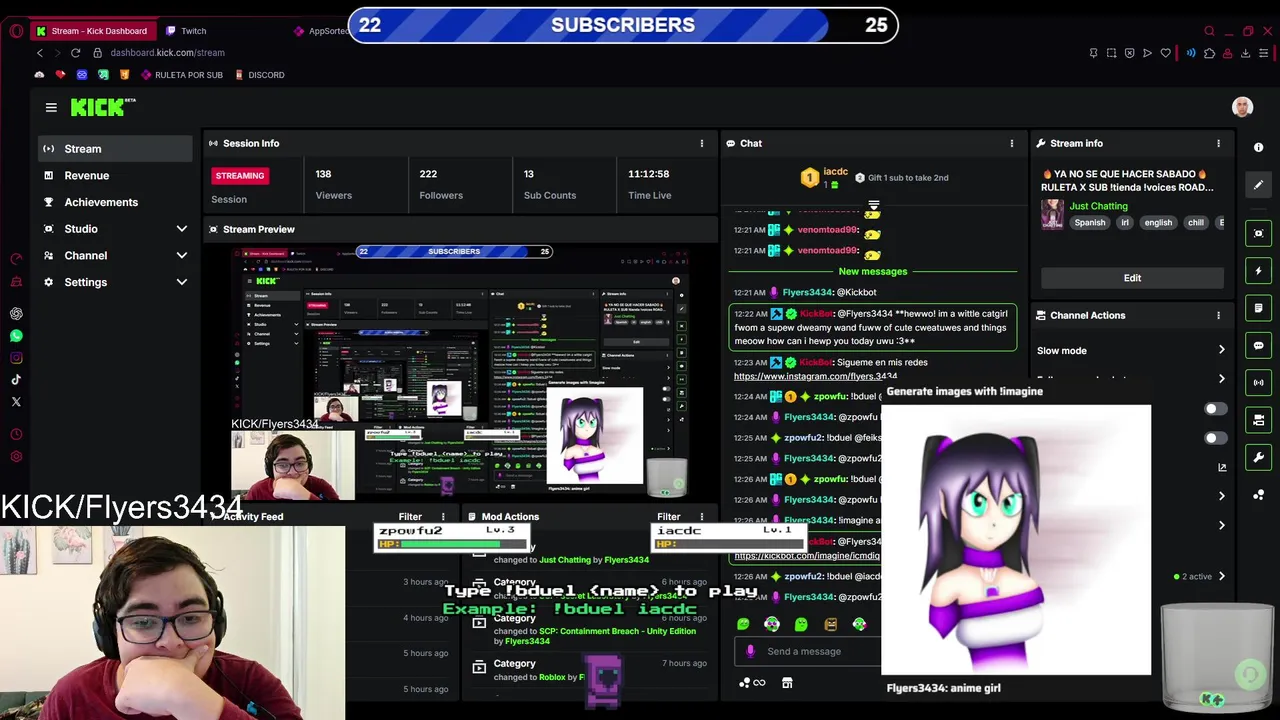Expand second Channel Actions row arrow

(1221, 379)
